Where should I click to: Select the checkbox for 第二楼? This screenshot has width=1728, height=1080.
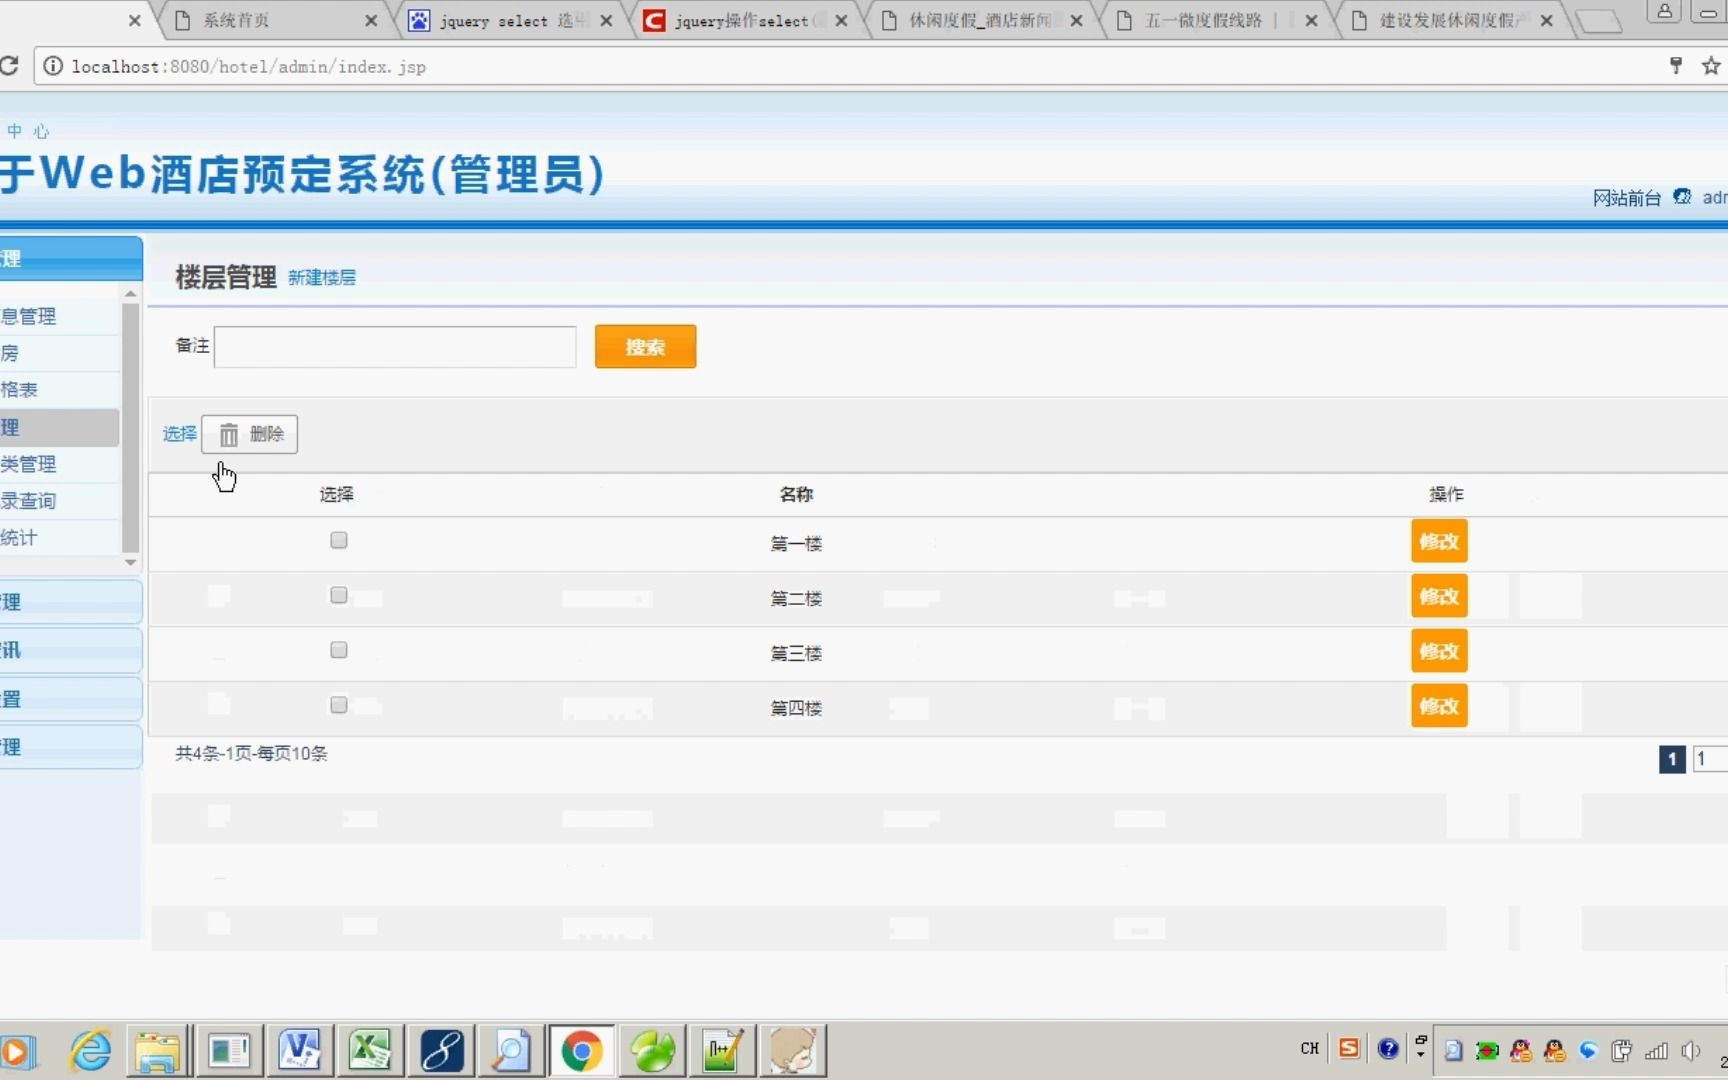[338, 595]
